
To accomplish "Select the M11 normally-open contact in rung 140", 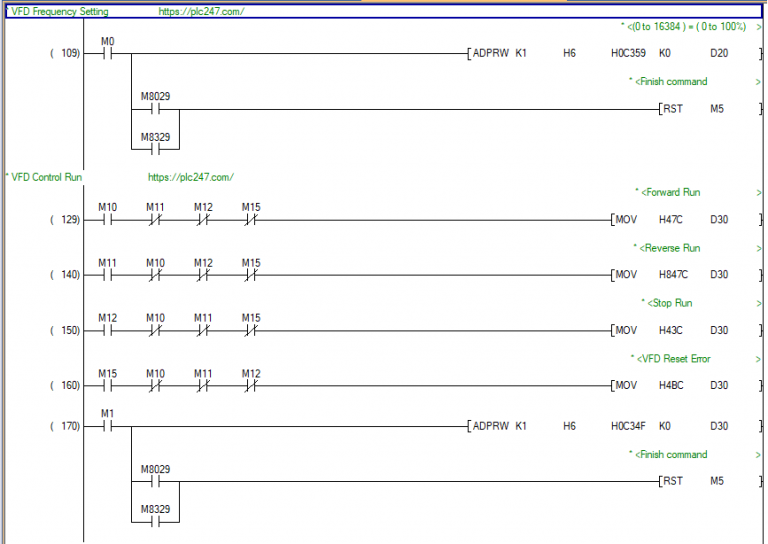I will (x=107, y=276).
